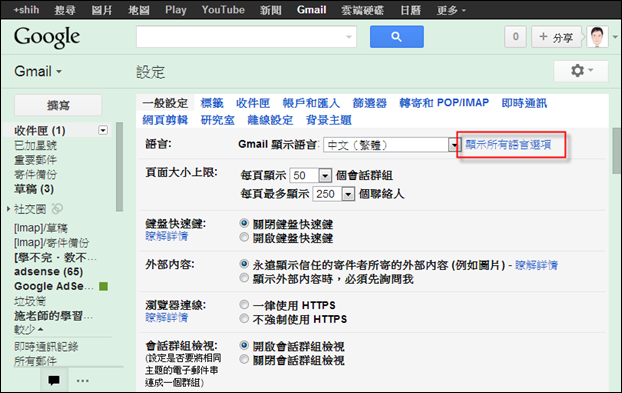Click the label list sidebar scrollbar
The image size is (622, 393).
point(119,167)
